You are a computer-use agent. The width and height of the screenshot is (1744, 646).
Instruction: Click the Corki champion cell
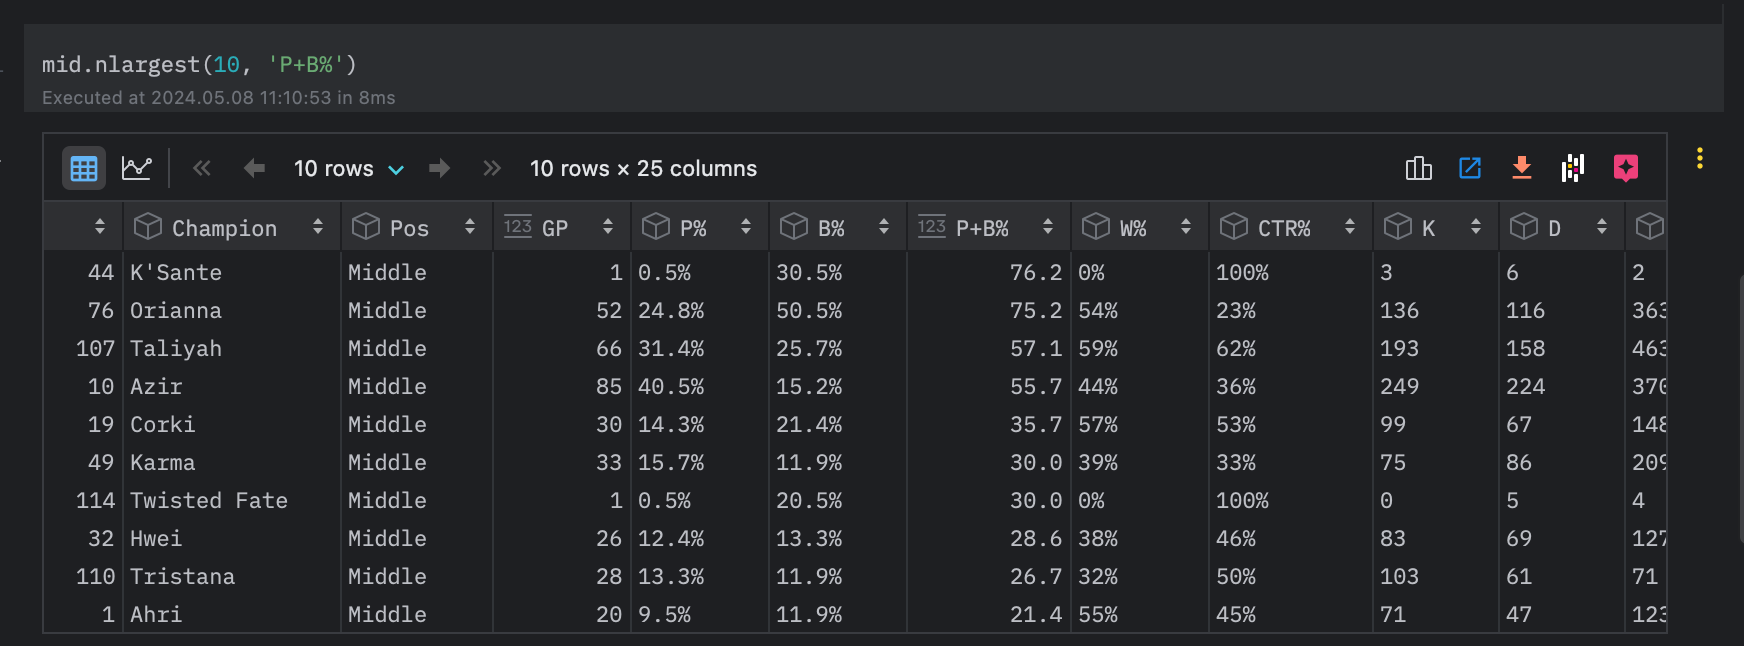coord(232,424)
